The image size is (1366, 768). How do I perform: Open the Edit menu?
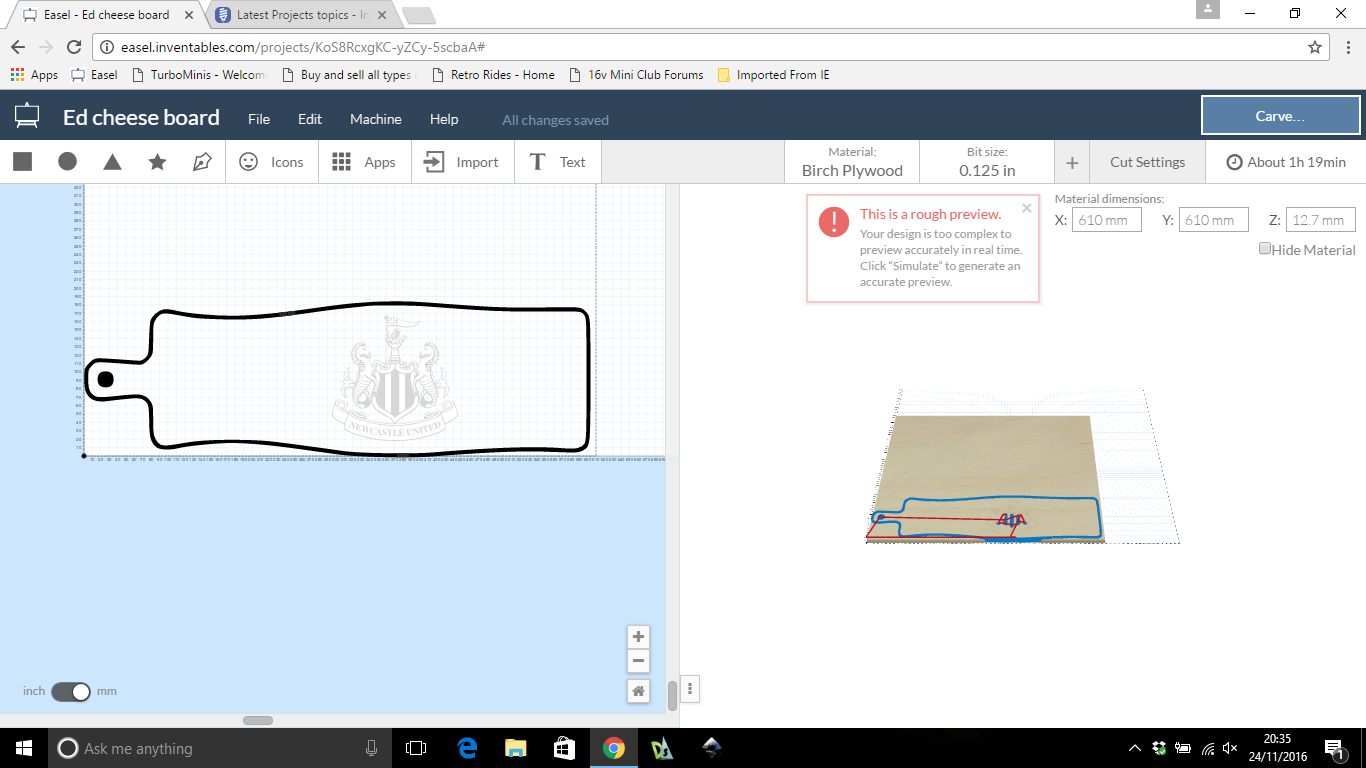point(310,119)
